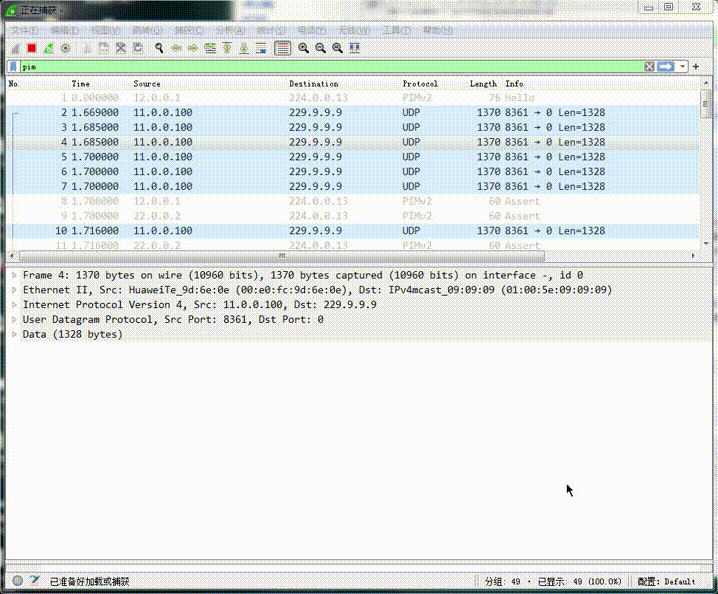Click the Protocol column header
Image resolution: width=718 pixels, height=594 pixels.
tap(420, 84)
